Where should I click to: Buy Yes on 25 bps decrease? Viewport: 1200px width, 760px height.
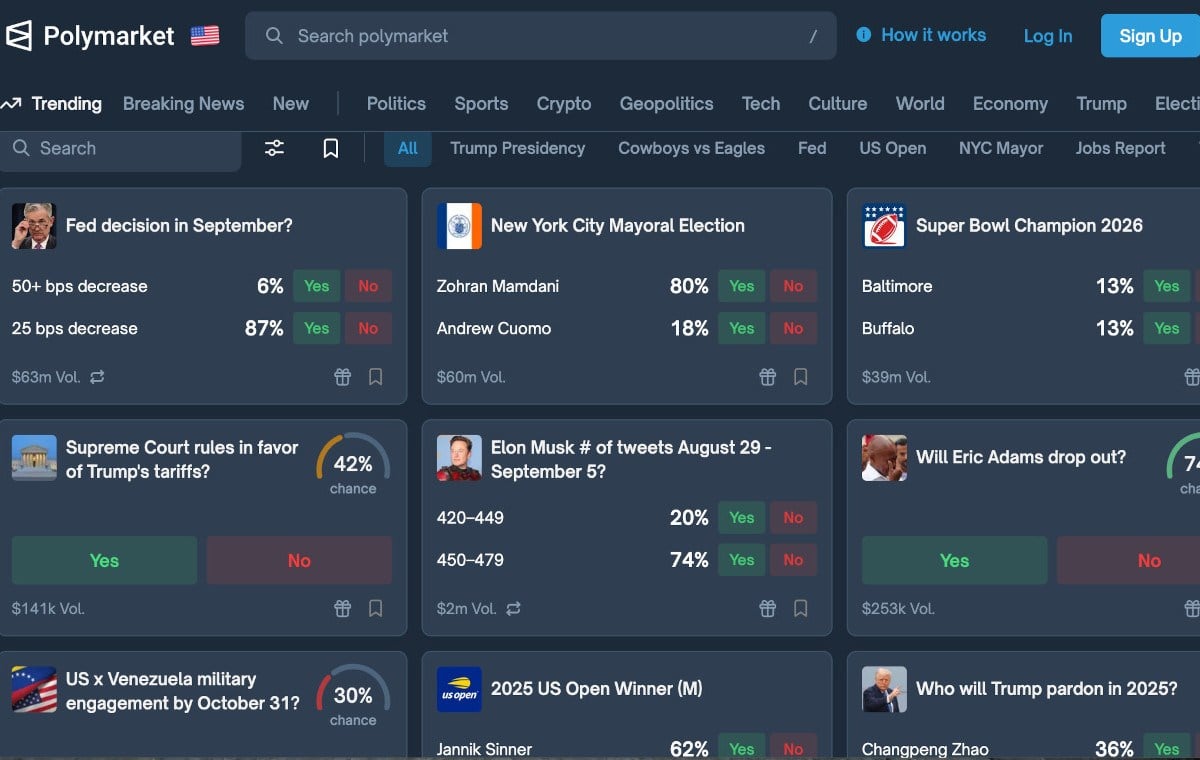pyautogui.click(x=317, y=328)
